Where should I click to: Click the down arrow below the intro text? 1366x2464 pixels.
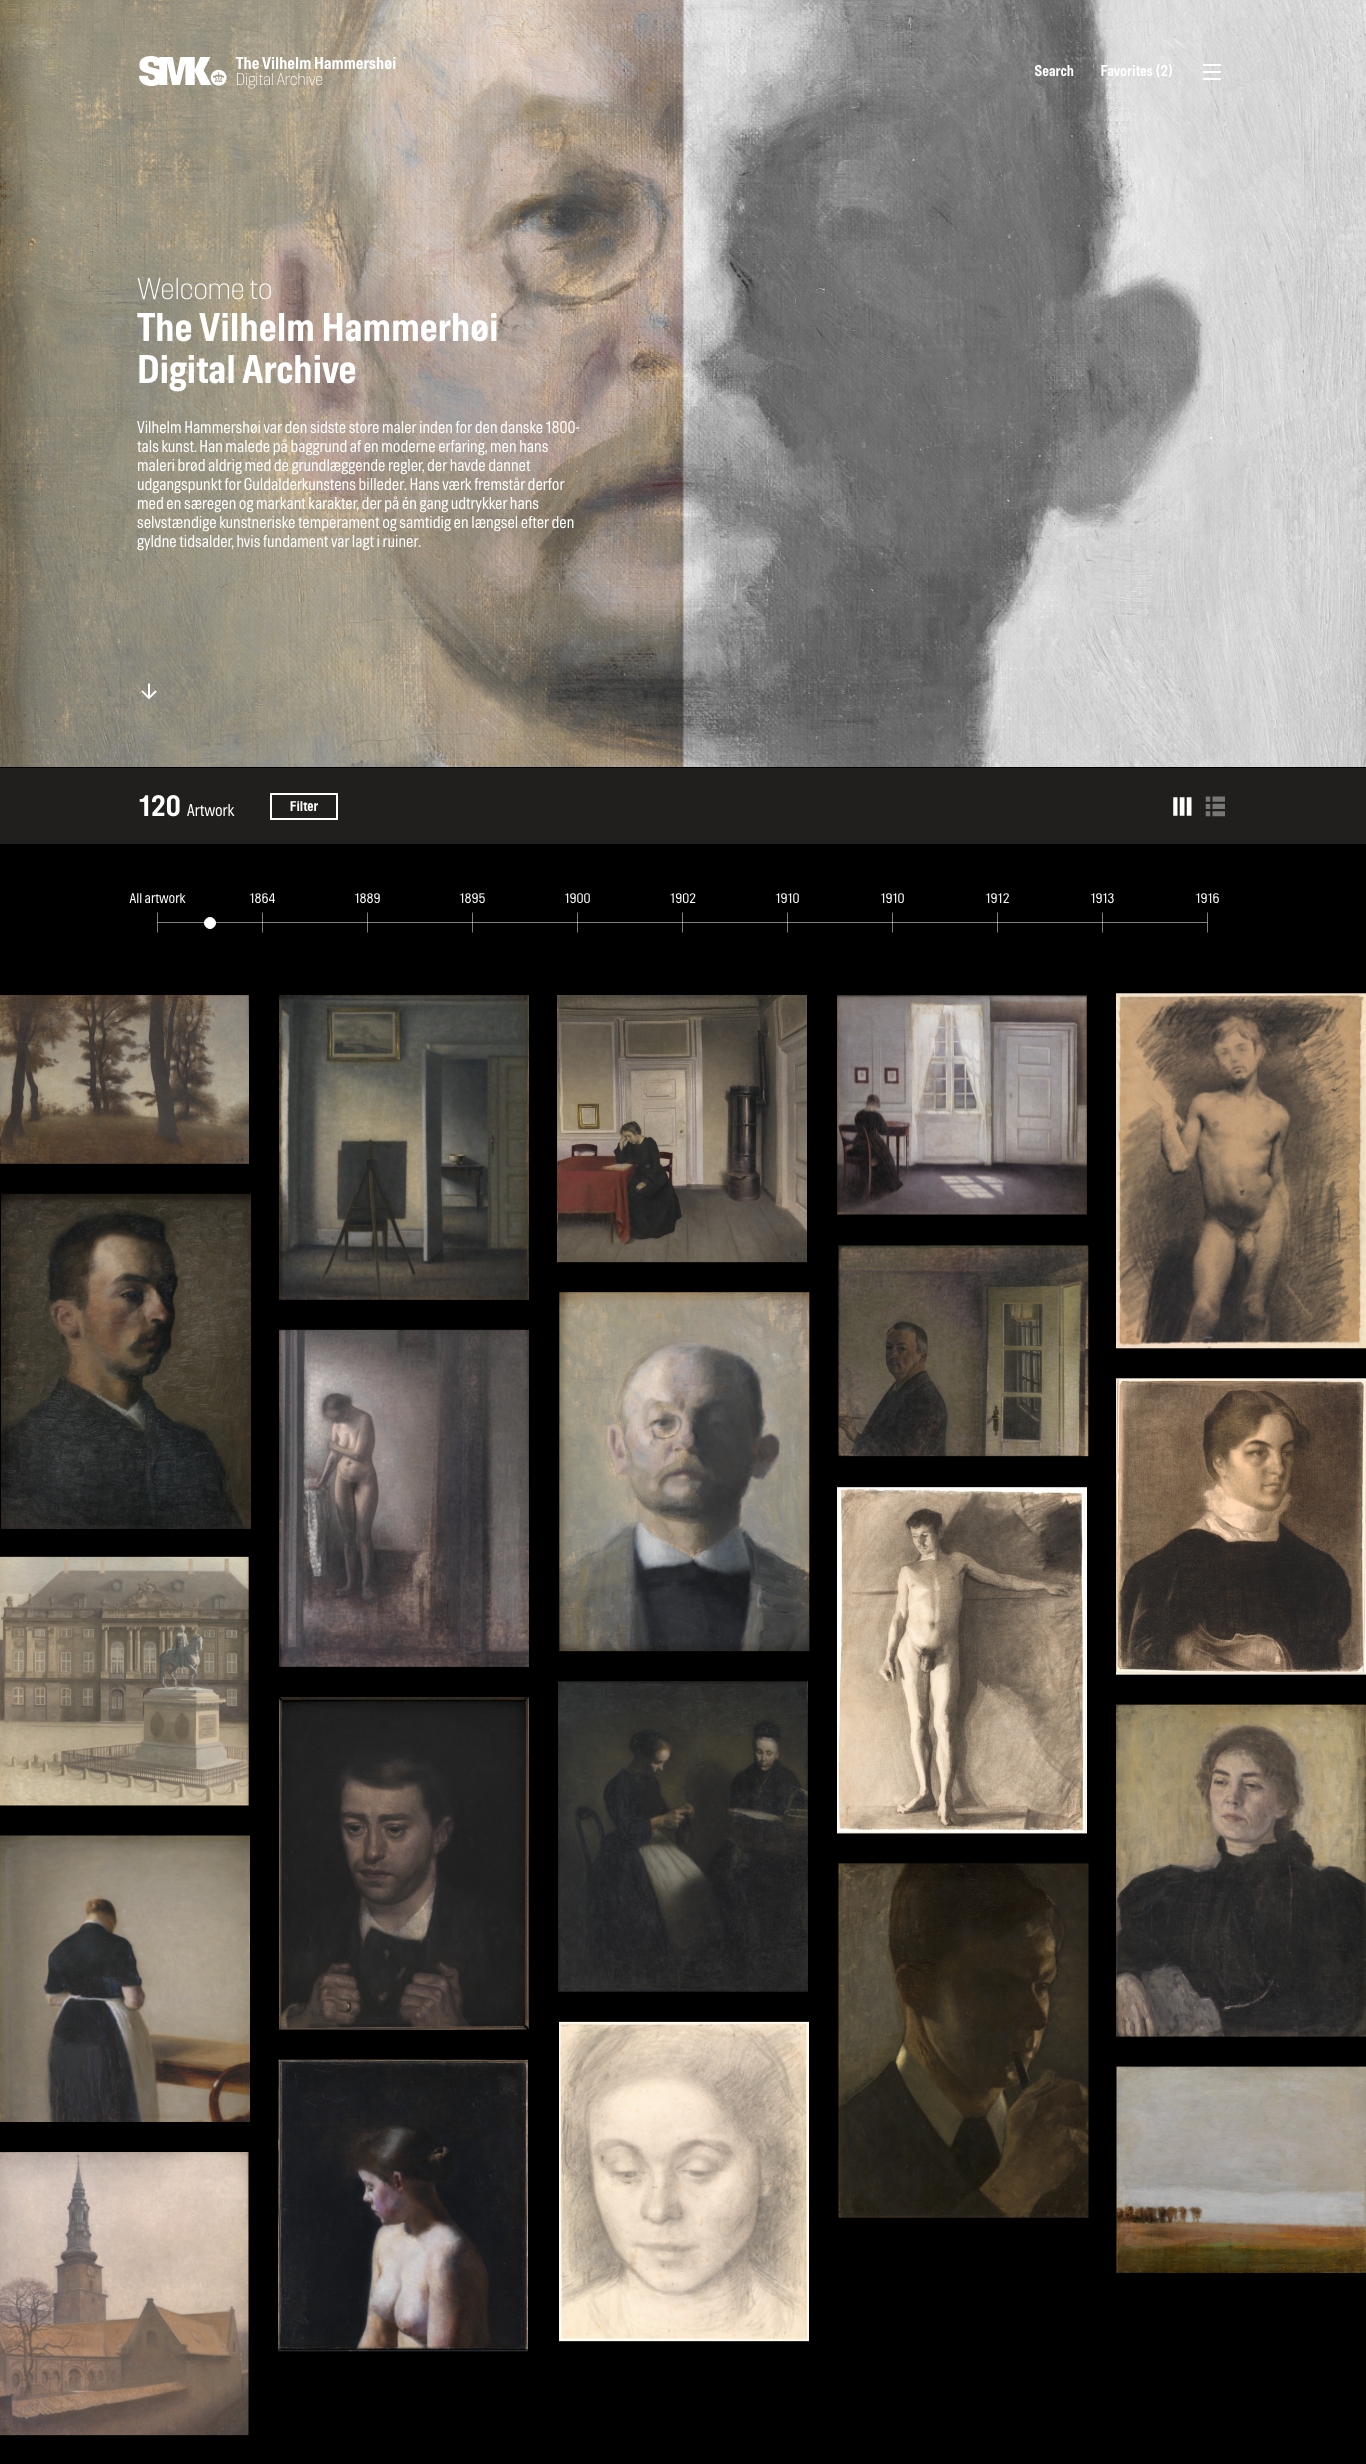tap(149, 691)
